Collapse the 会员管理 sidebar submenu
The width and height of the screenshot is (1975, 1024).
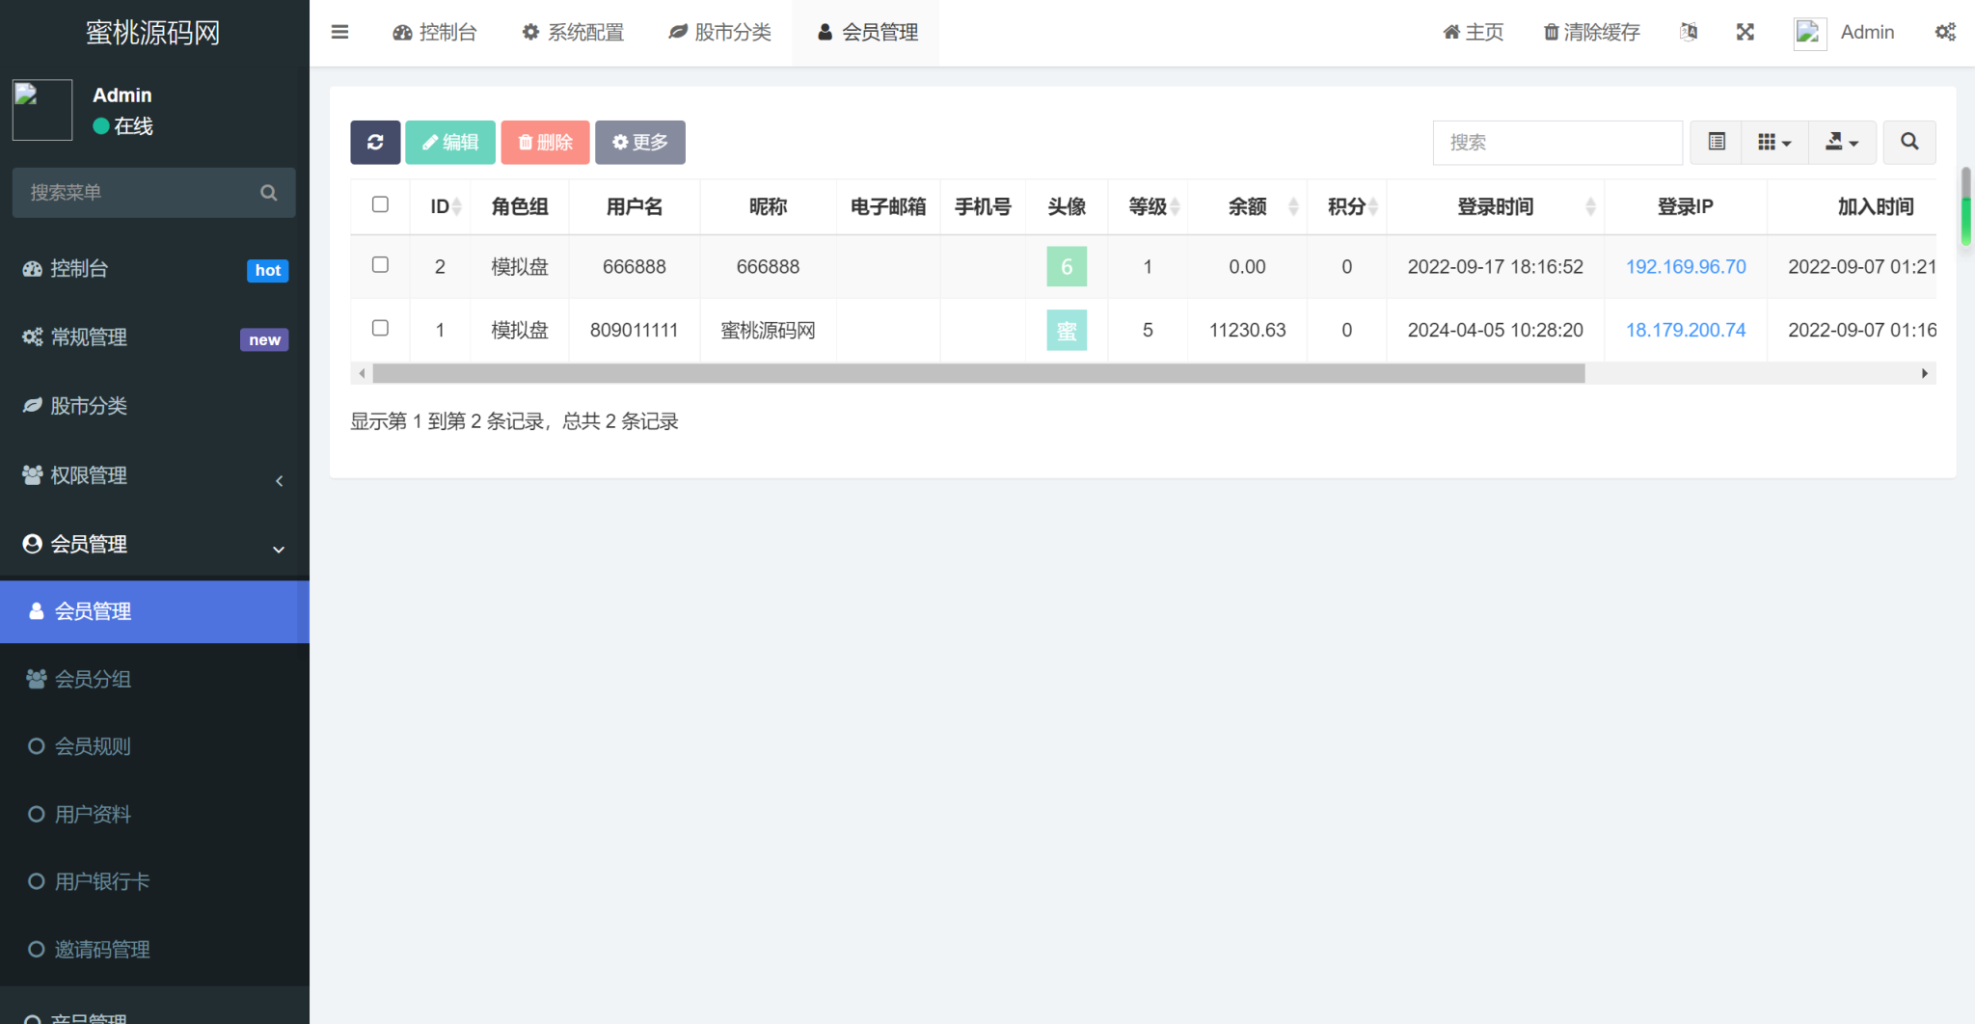point(154,544)
